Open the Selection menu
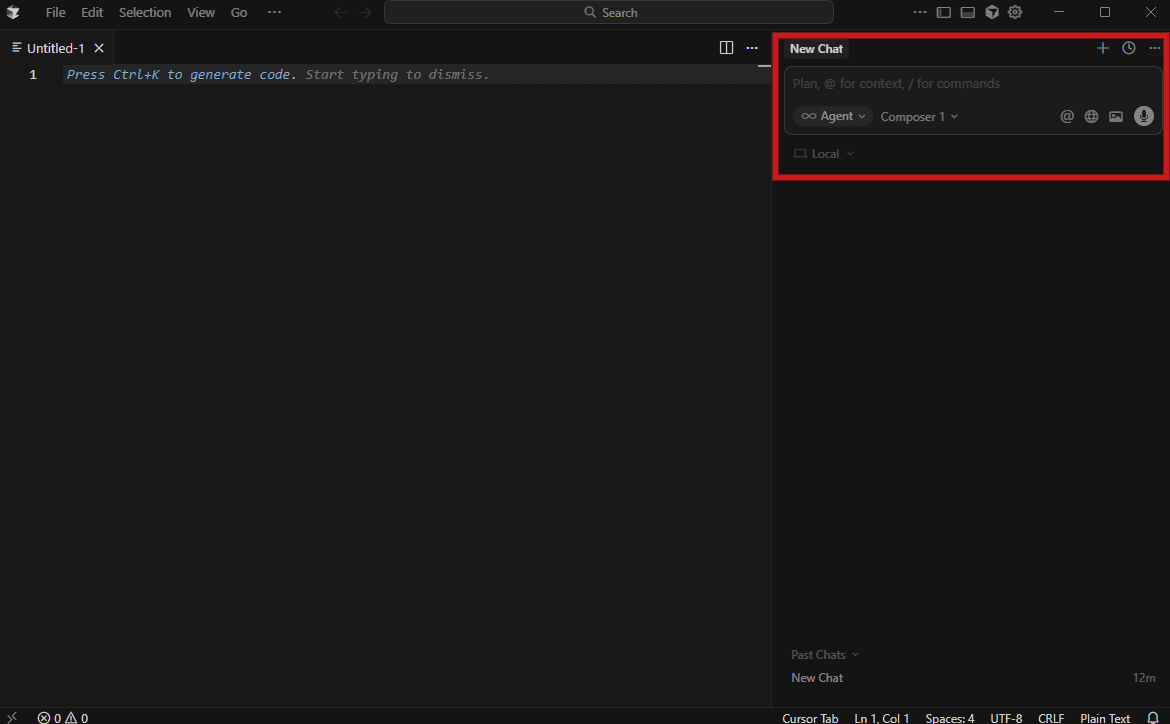This screenshot has height=724, width=1170. click(x=145, y=12)
